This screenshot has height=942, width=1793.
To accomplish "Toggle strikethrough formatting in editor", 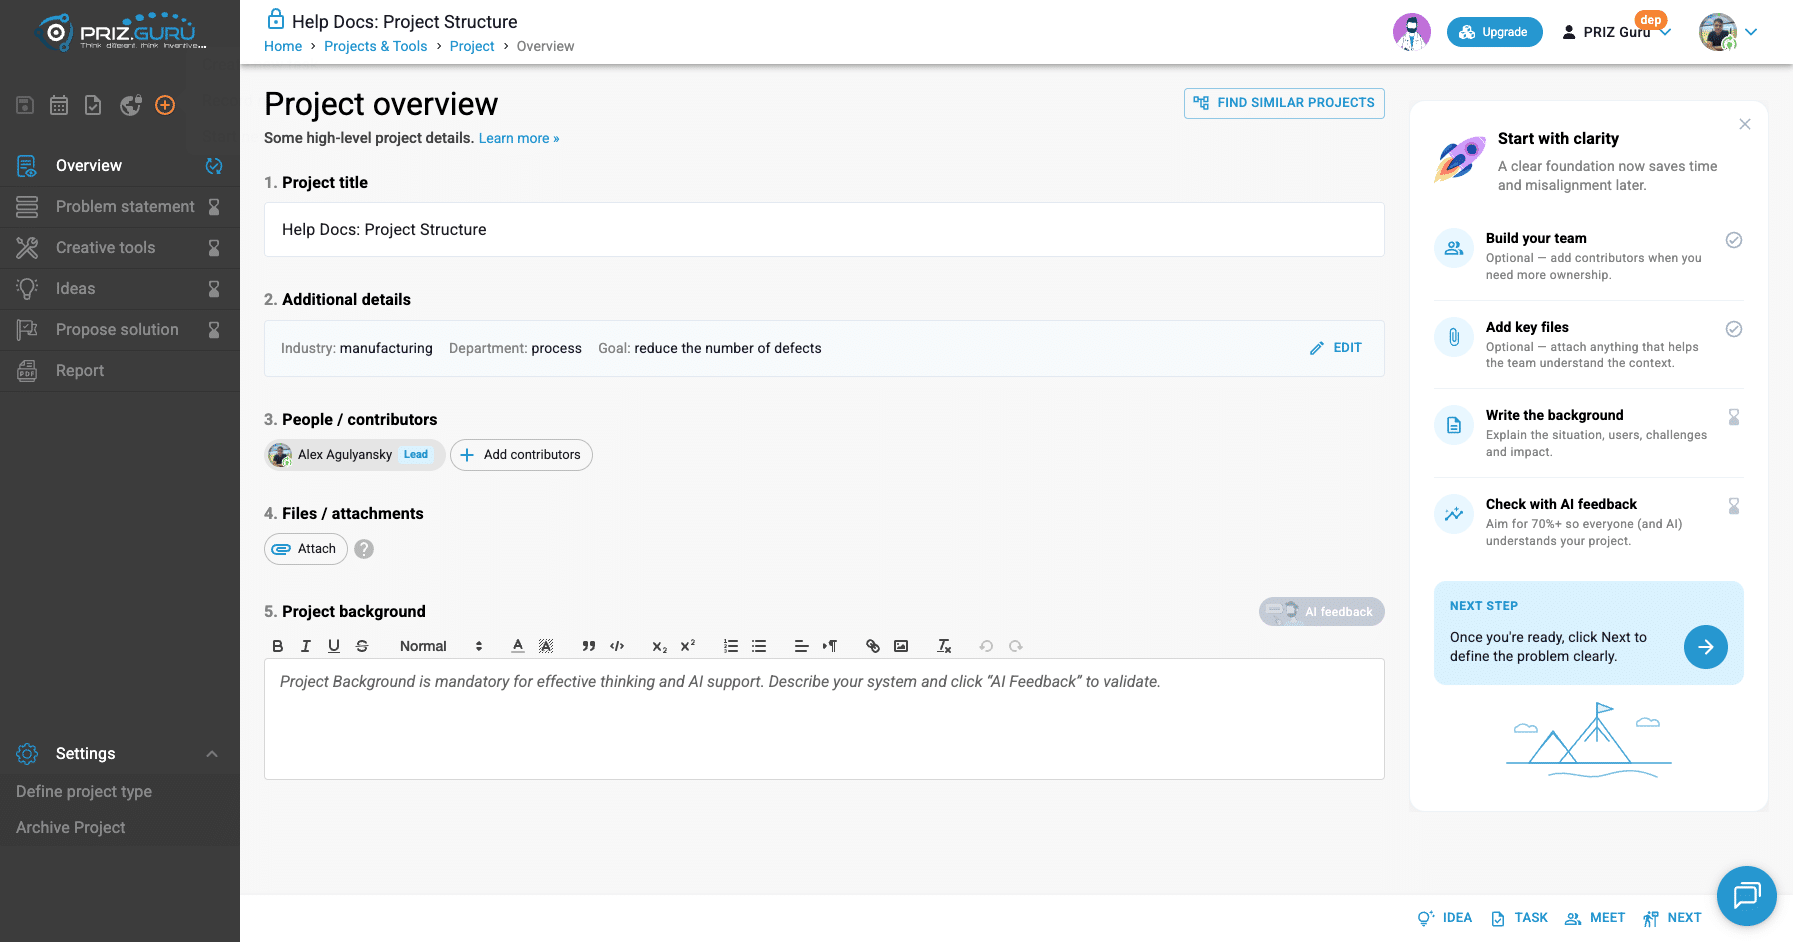I will [362, 646].
